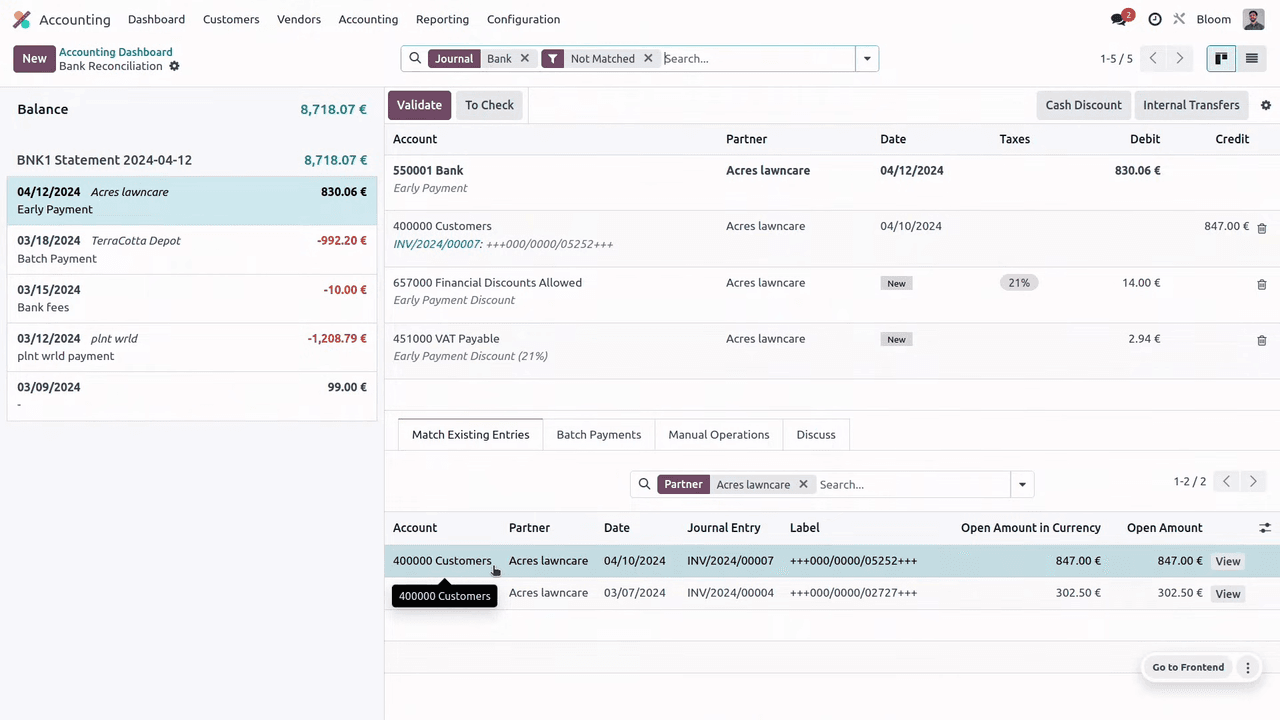
Task: Click the Validate button
Action: pyautogui.click(x=419, y=105)
